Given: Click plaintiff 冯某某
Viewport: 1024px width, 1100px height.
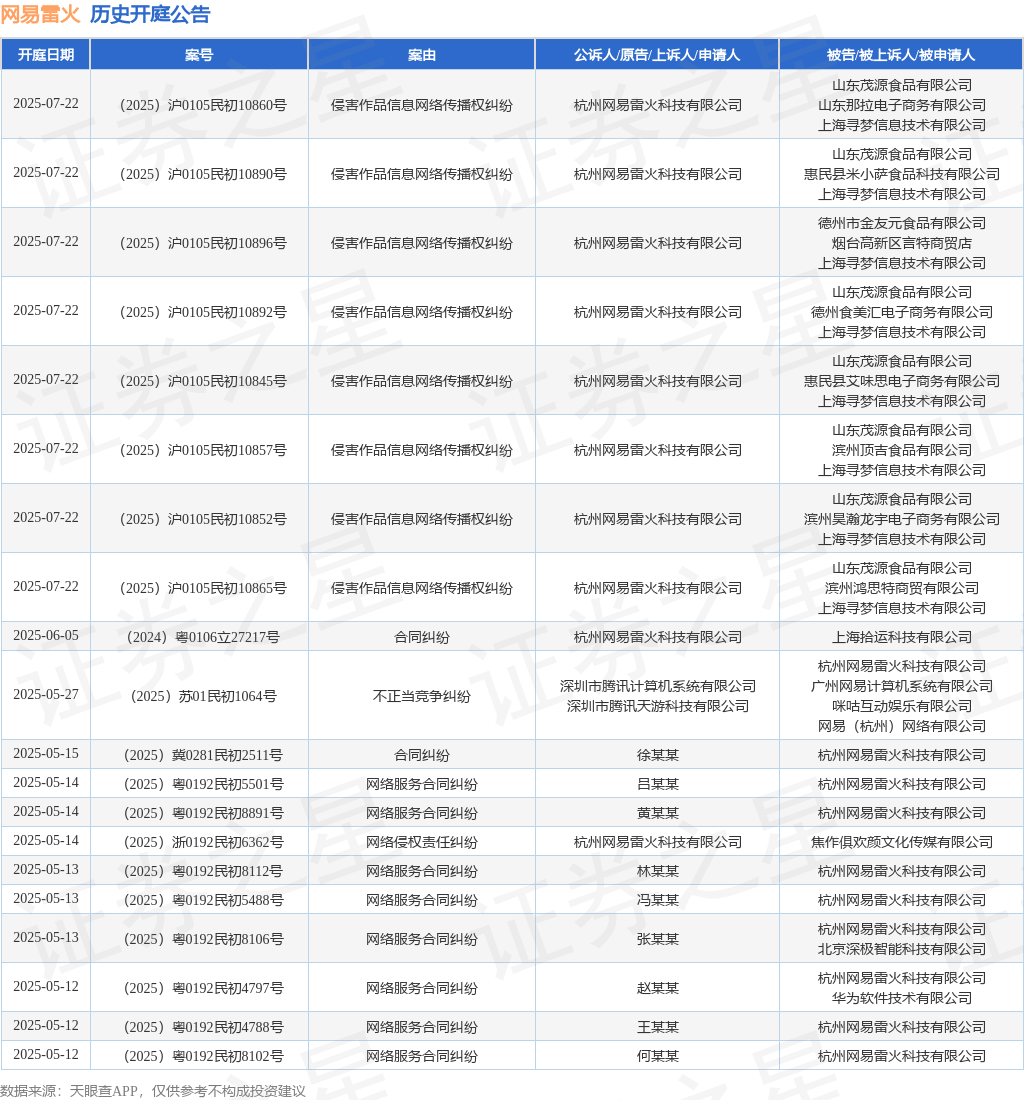Looking at the screenshot, I should point(658,900).
